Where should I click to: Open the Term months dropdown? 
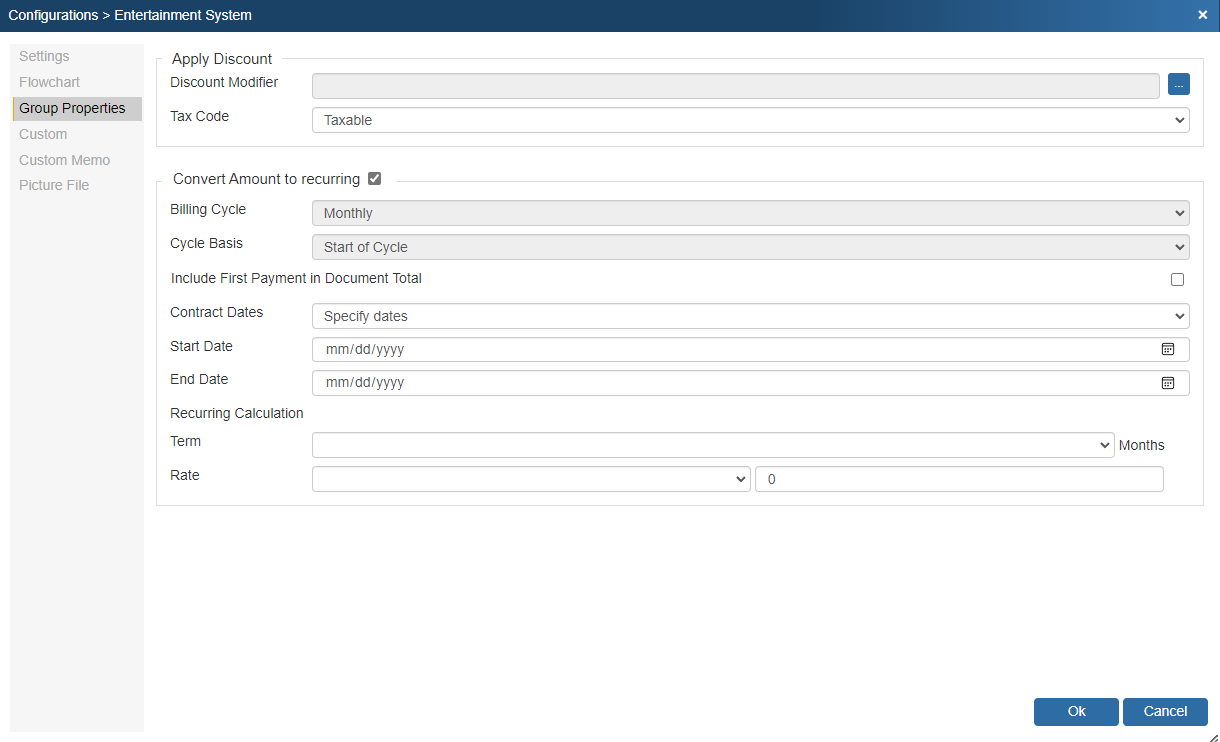(x=712, y=445)
